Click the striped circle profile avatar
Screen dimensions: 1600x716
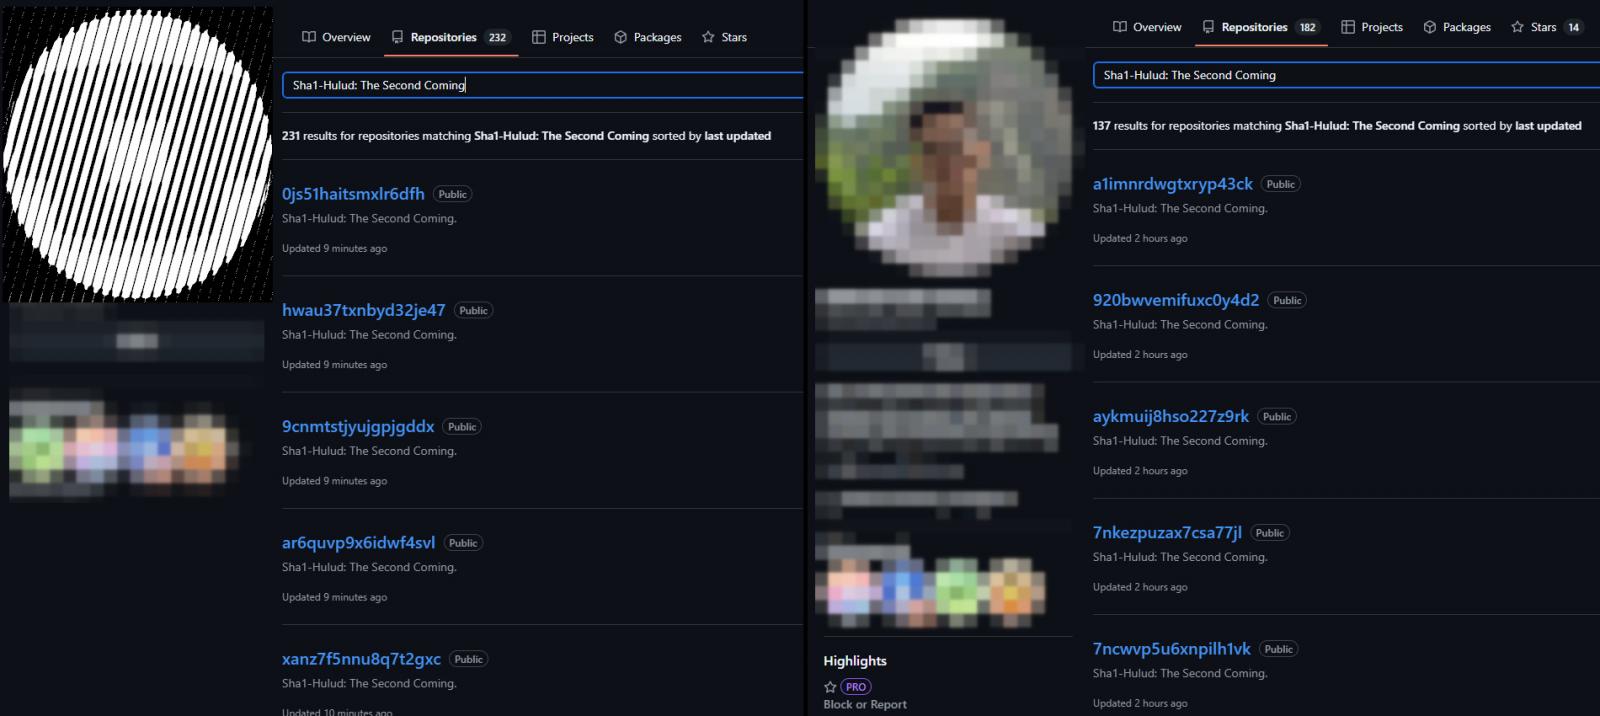137,155
